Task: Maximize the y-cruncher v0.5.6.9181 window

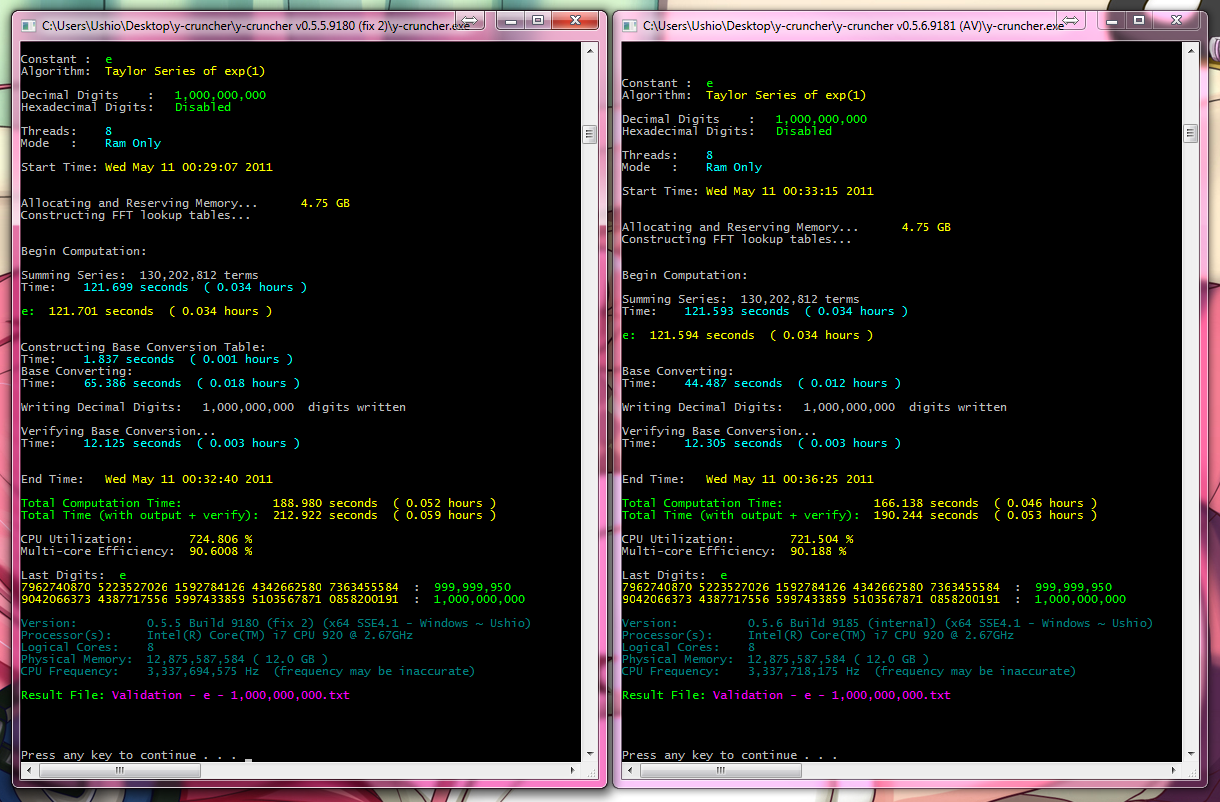Action: [1138, 20]
